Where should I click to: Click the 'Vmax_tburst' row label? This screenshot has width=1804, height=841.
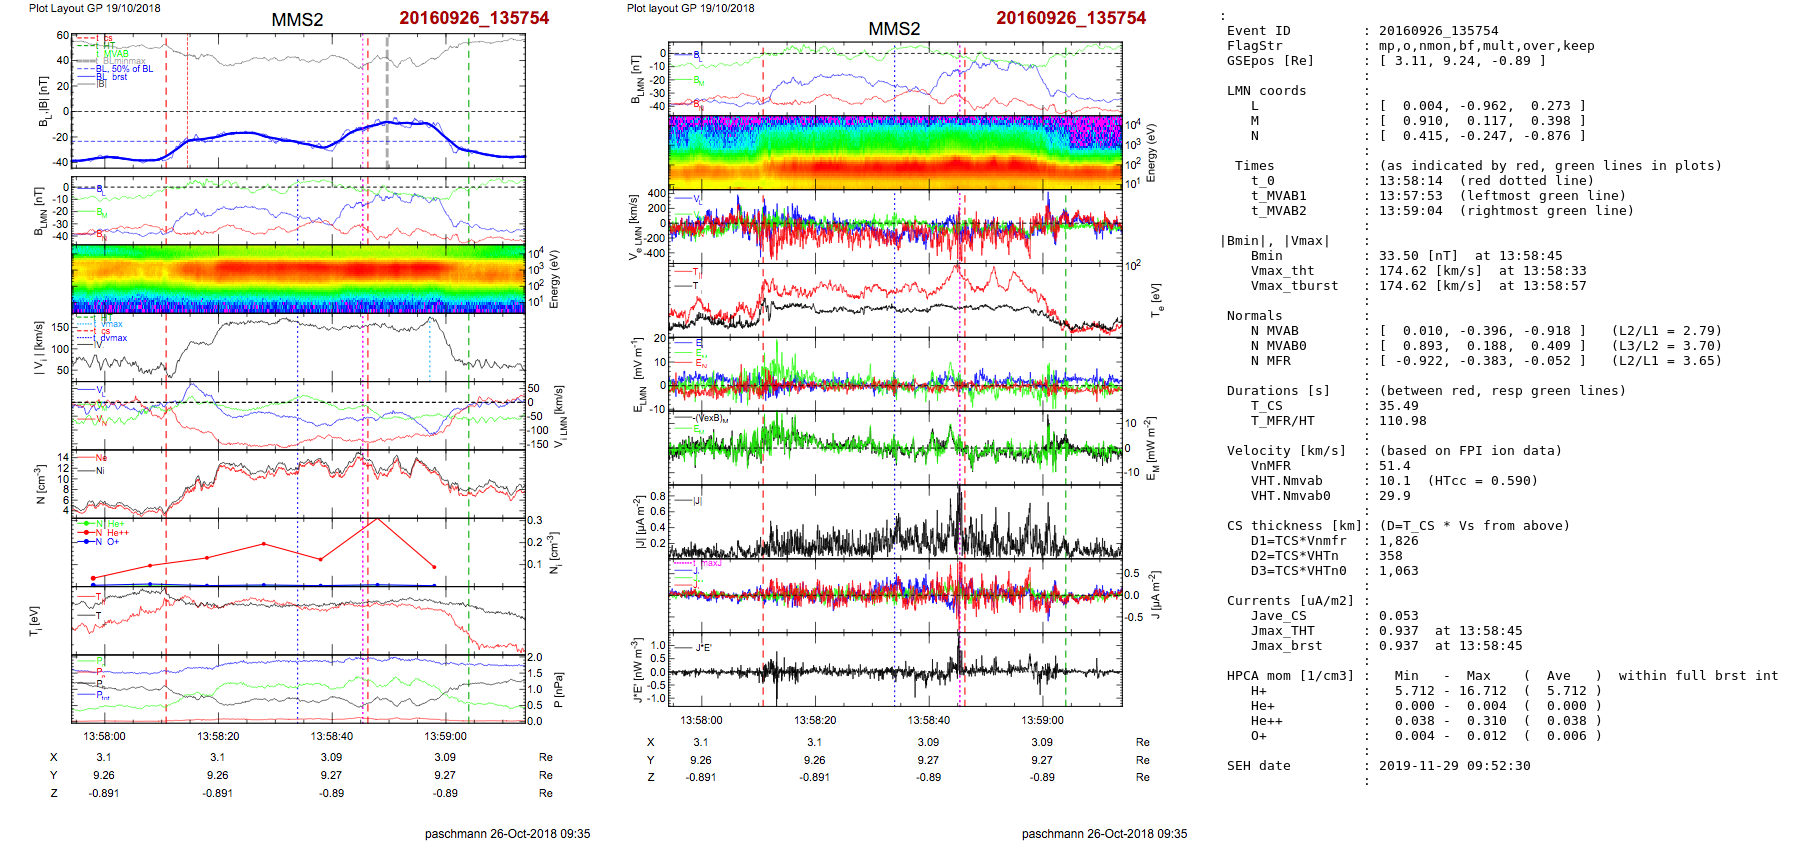(1294, 286)
